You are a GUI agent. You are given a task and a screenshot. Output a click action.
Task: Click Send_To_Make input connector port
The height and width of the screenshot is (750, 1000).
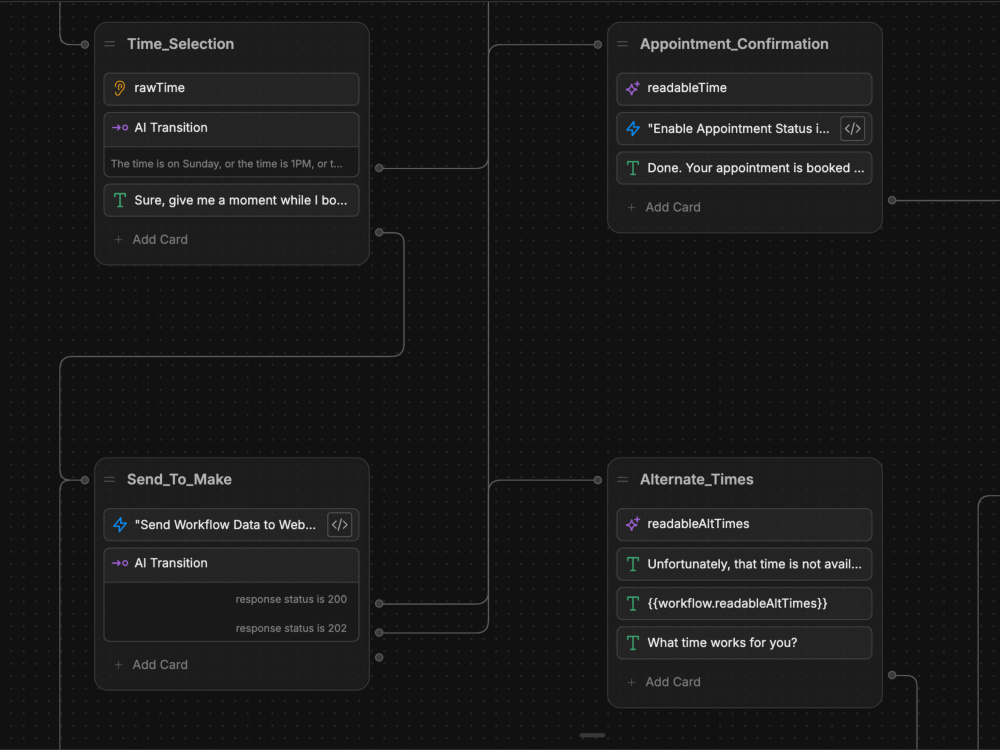tap(85, 480)
